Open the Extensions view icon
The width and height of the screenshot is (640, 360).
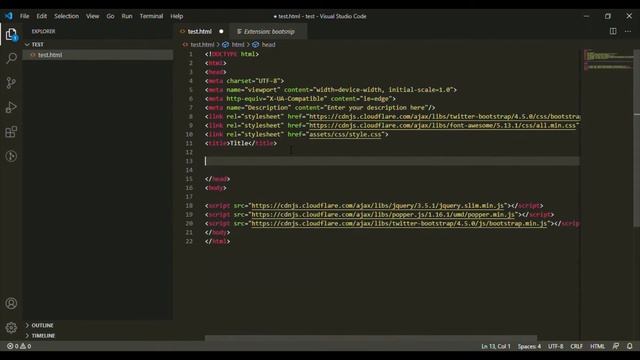(x=11, y=132)
